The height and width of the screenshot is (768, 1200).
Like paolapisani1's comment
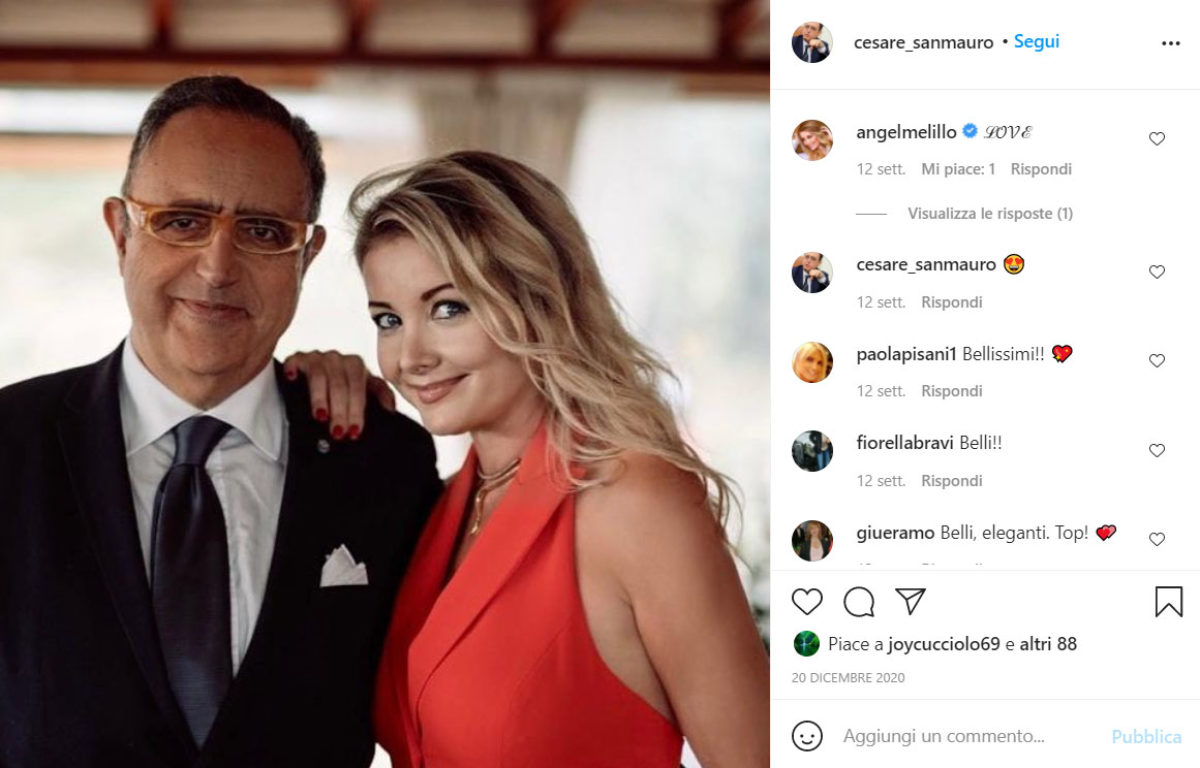pos(1157,361)
